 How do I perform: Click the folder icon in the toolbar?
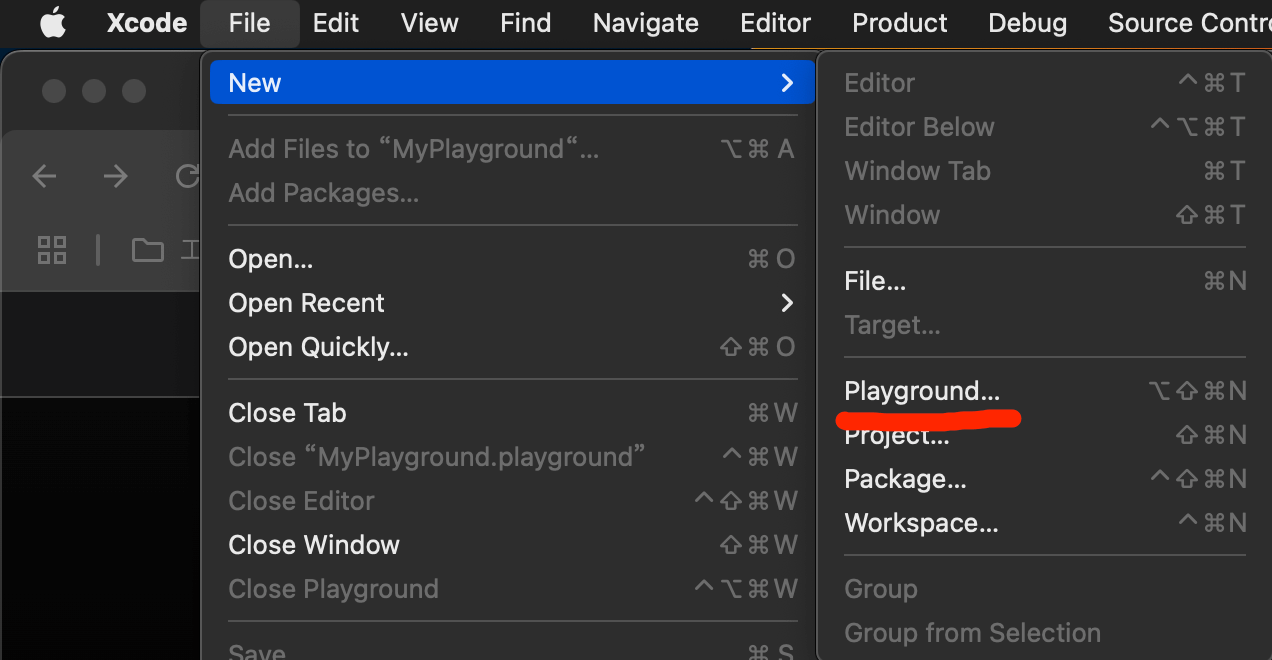click(x=147, y=250)
